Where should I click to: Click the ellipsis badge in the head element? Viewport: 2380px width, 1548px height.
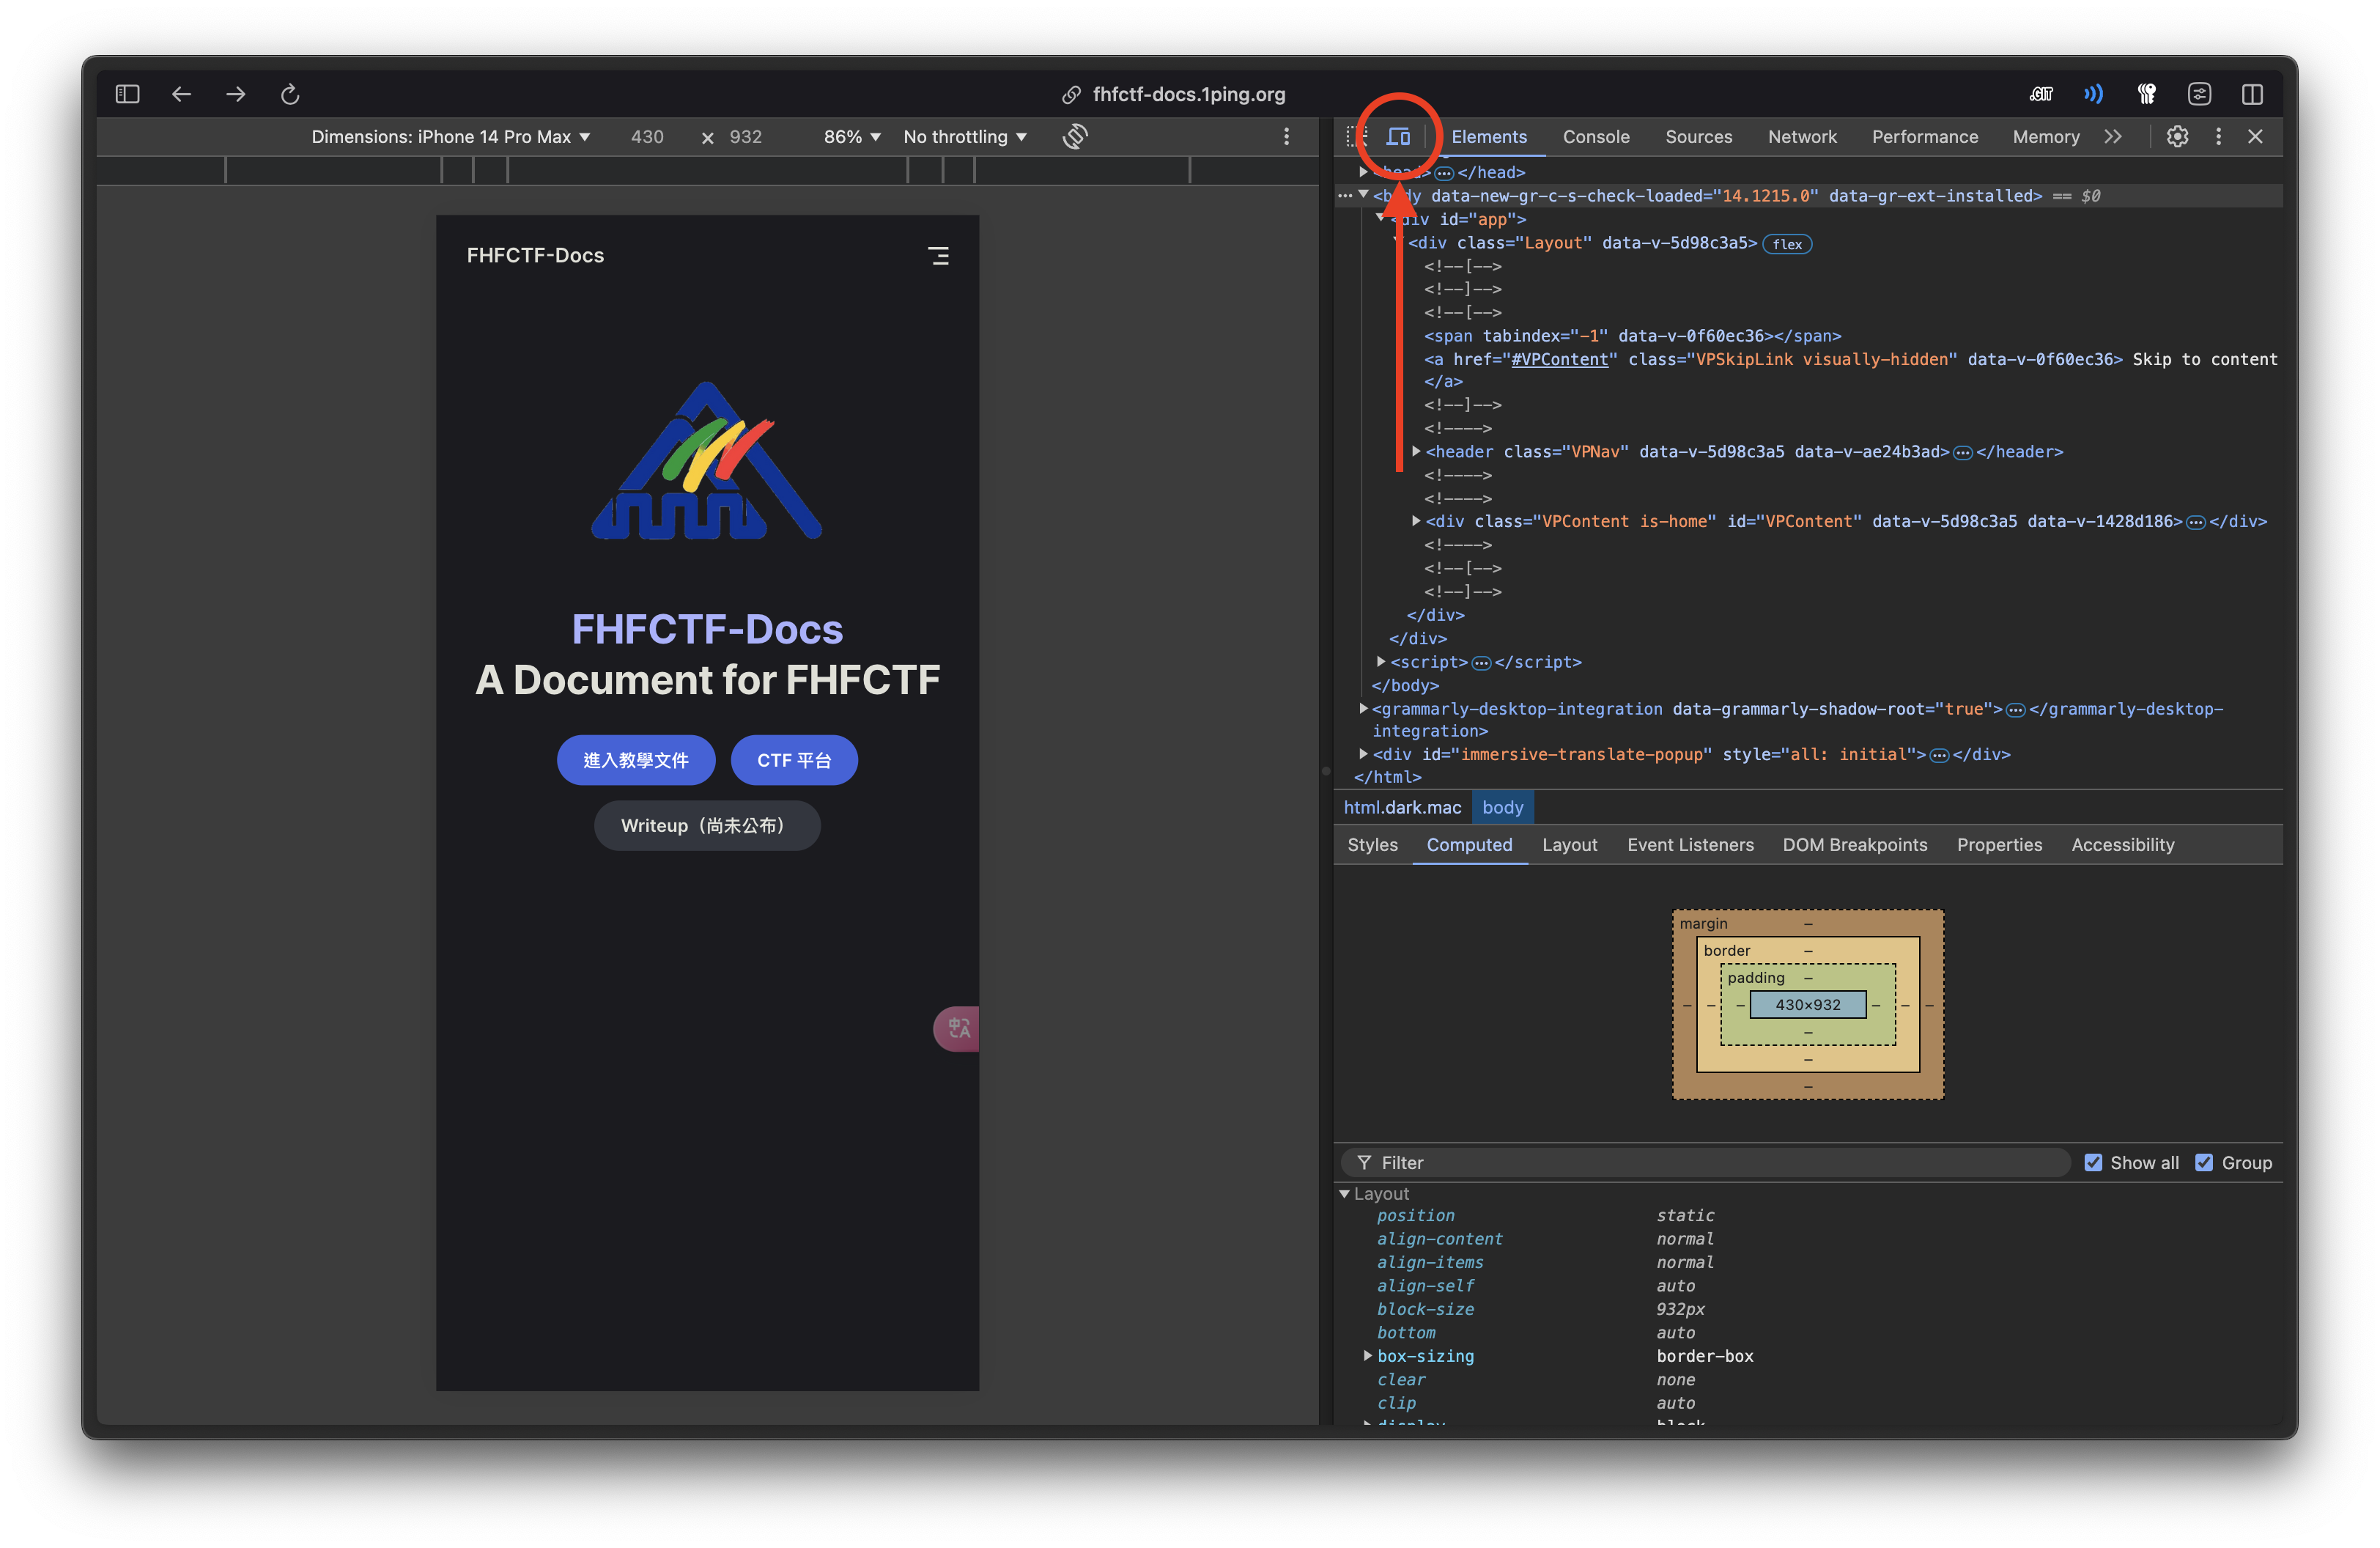[1444, 173]
